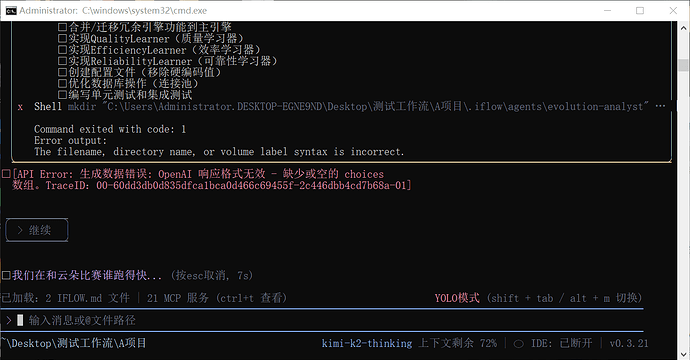Maximize the cmd.exe window
Viewport: 690px width, 360px height.
pos(640,11)
